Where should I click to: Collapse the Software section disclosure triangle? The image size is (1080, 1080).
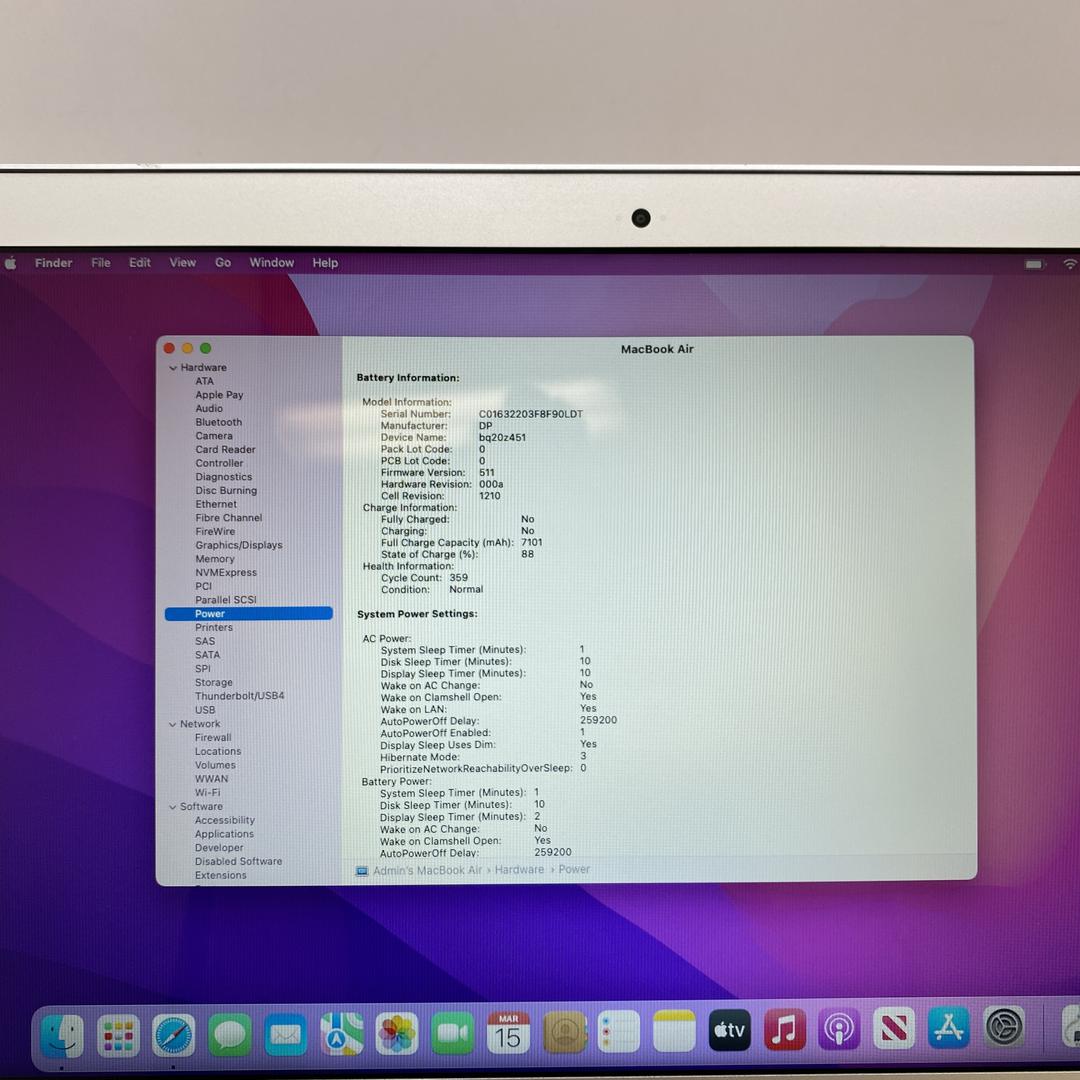pos(173,807)
